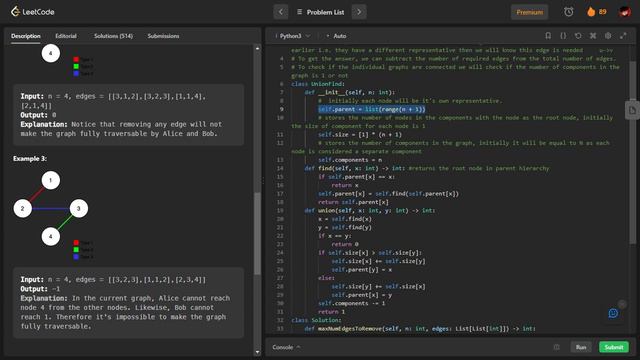
Task: Click the streak flame icon
Action: (591, 12)
